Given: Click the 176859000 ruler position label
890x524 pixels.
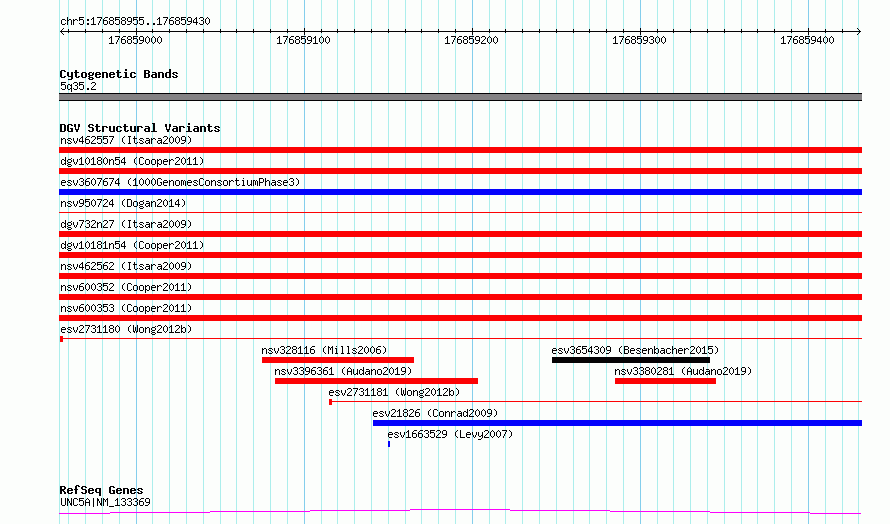Looking at the screenshot, I should 135,40.
